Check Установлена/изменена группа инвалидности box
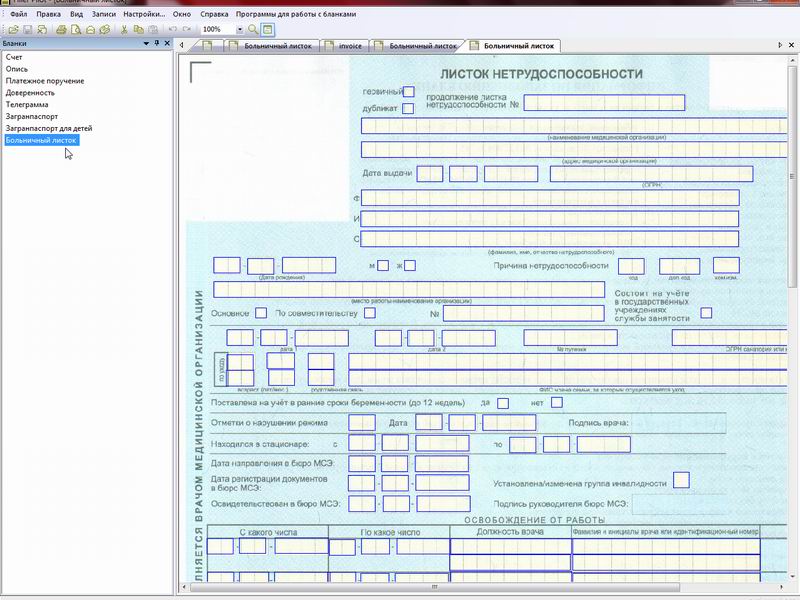The image size is (800, 600). [681, 480]
